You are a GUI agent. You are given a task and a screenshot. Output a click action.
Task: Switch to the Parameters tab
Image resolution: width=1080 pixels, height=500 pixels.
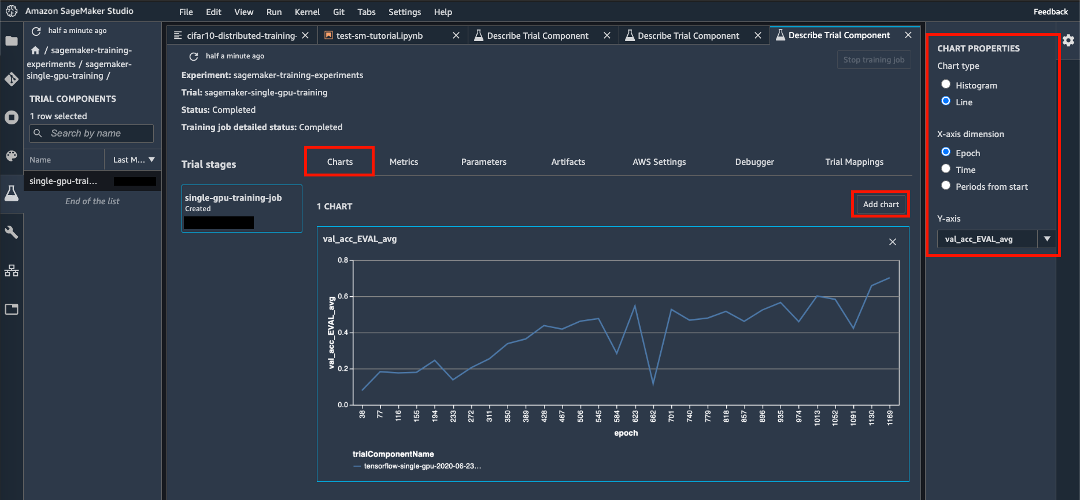click(484, 162)
